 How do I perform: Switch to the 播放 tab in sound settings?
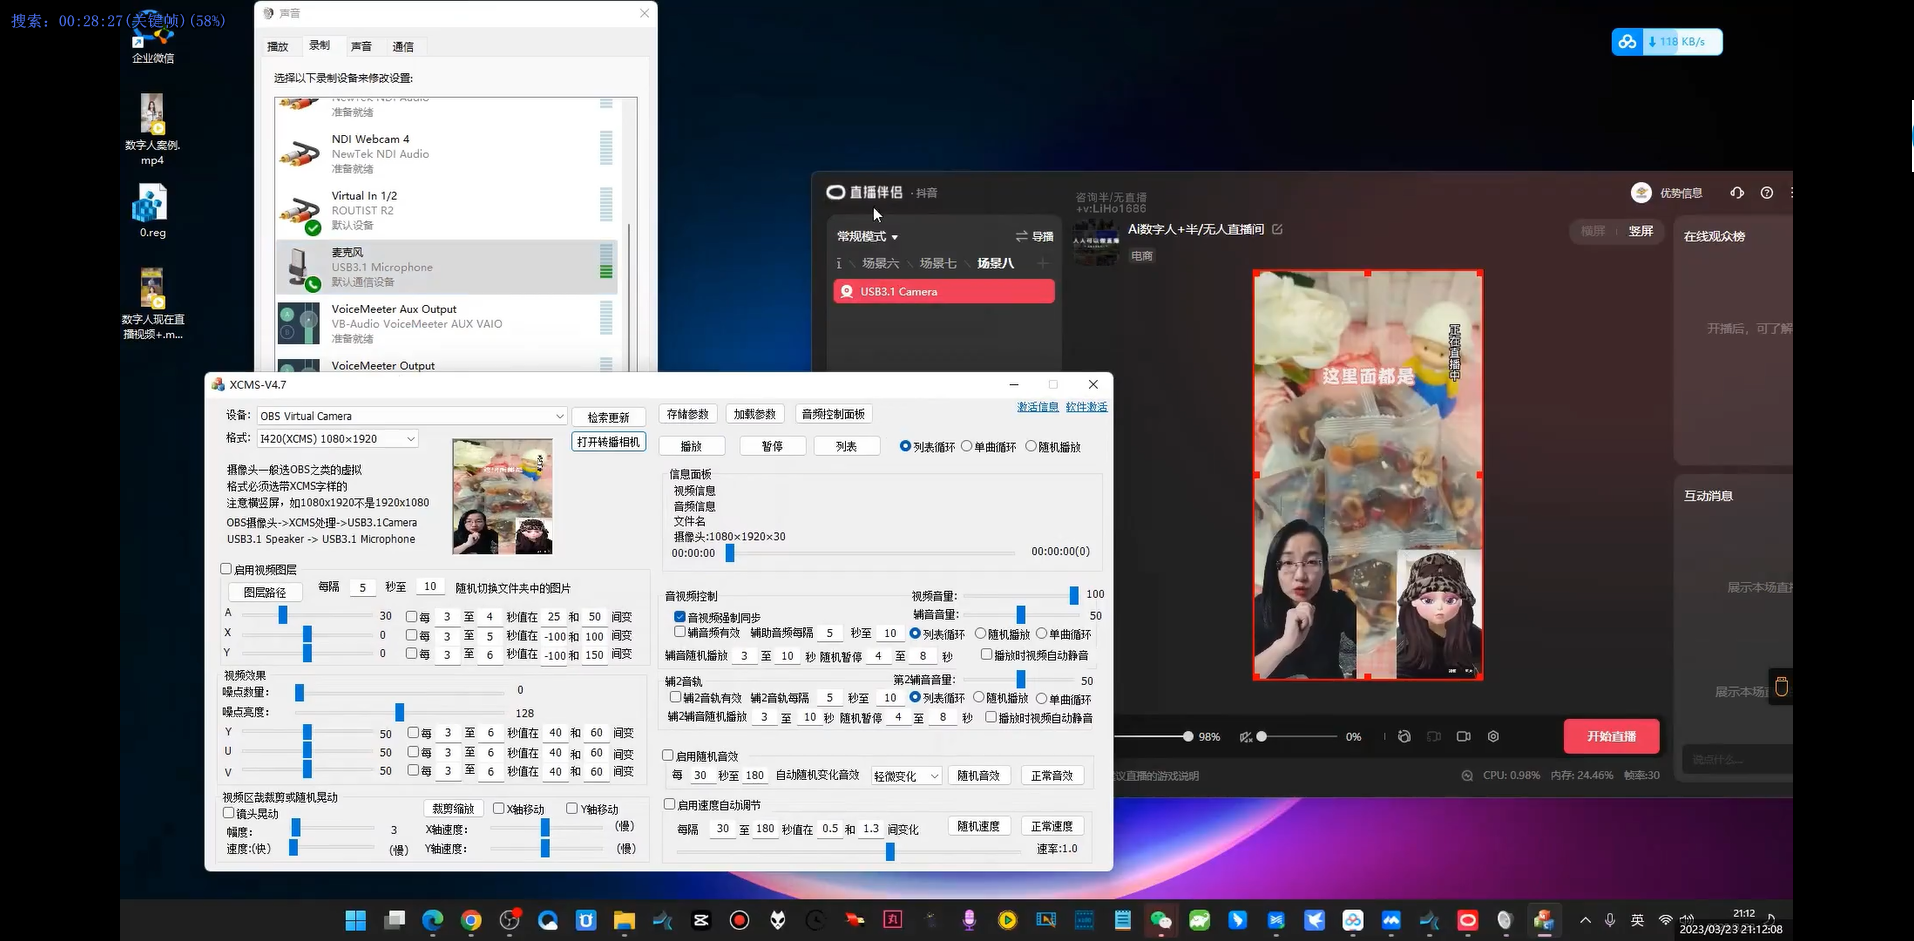pyautogui.click(x=278, y=46)
